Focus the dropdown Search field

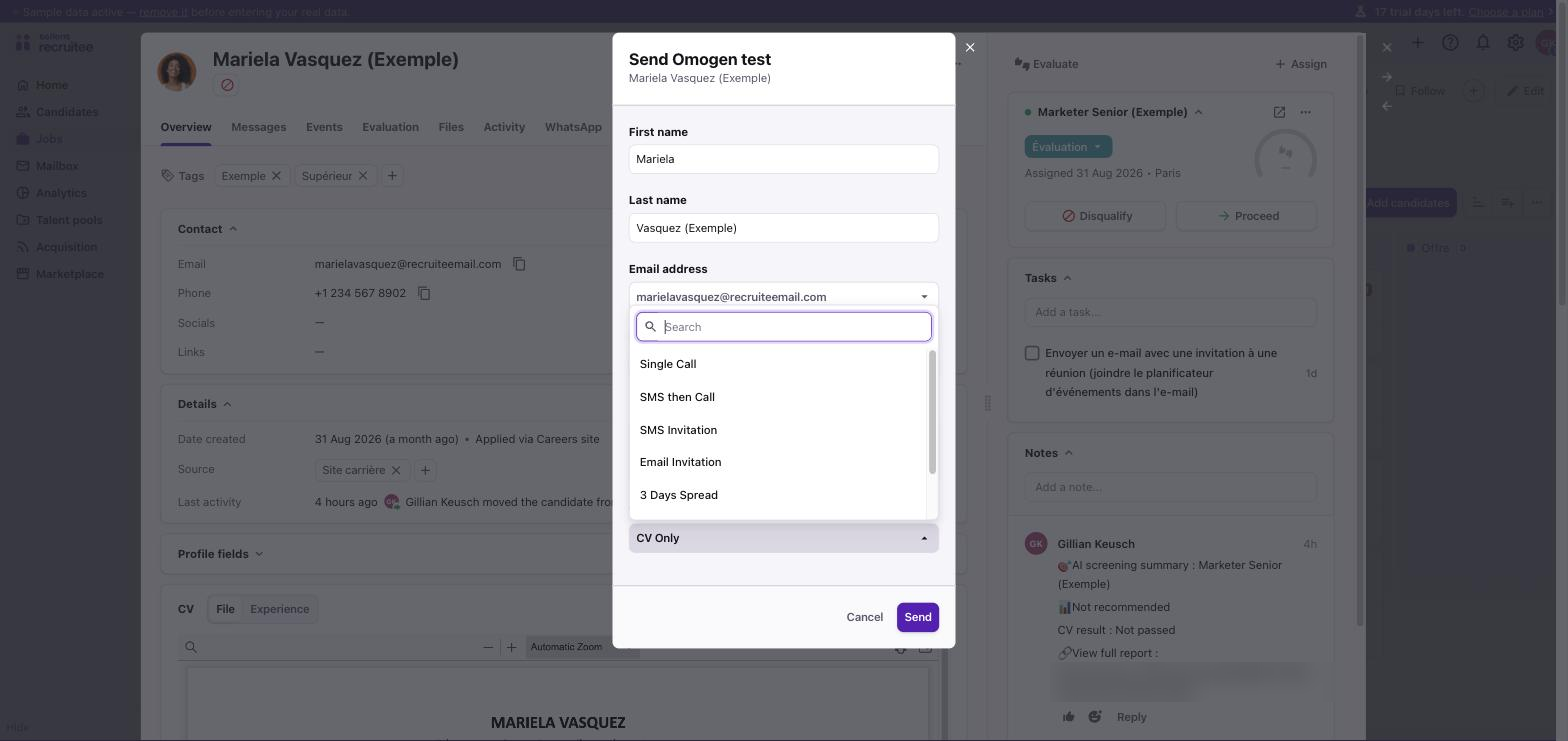pyautogui.click(x=783, y=327)
